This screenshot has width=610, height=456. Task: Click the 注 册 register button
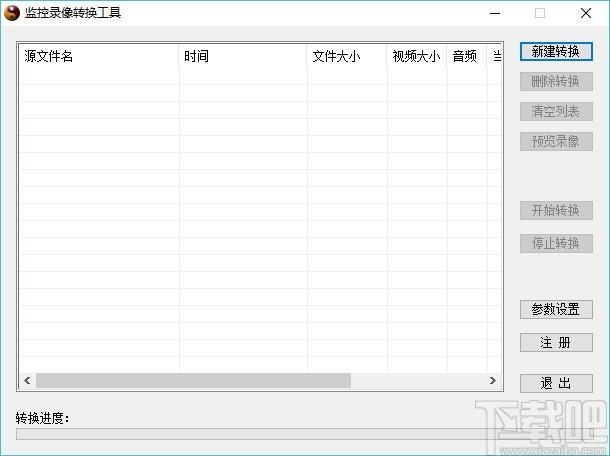pyautogui.click(x=556, y=343)
